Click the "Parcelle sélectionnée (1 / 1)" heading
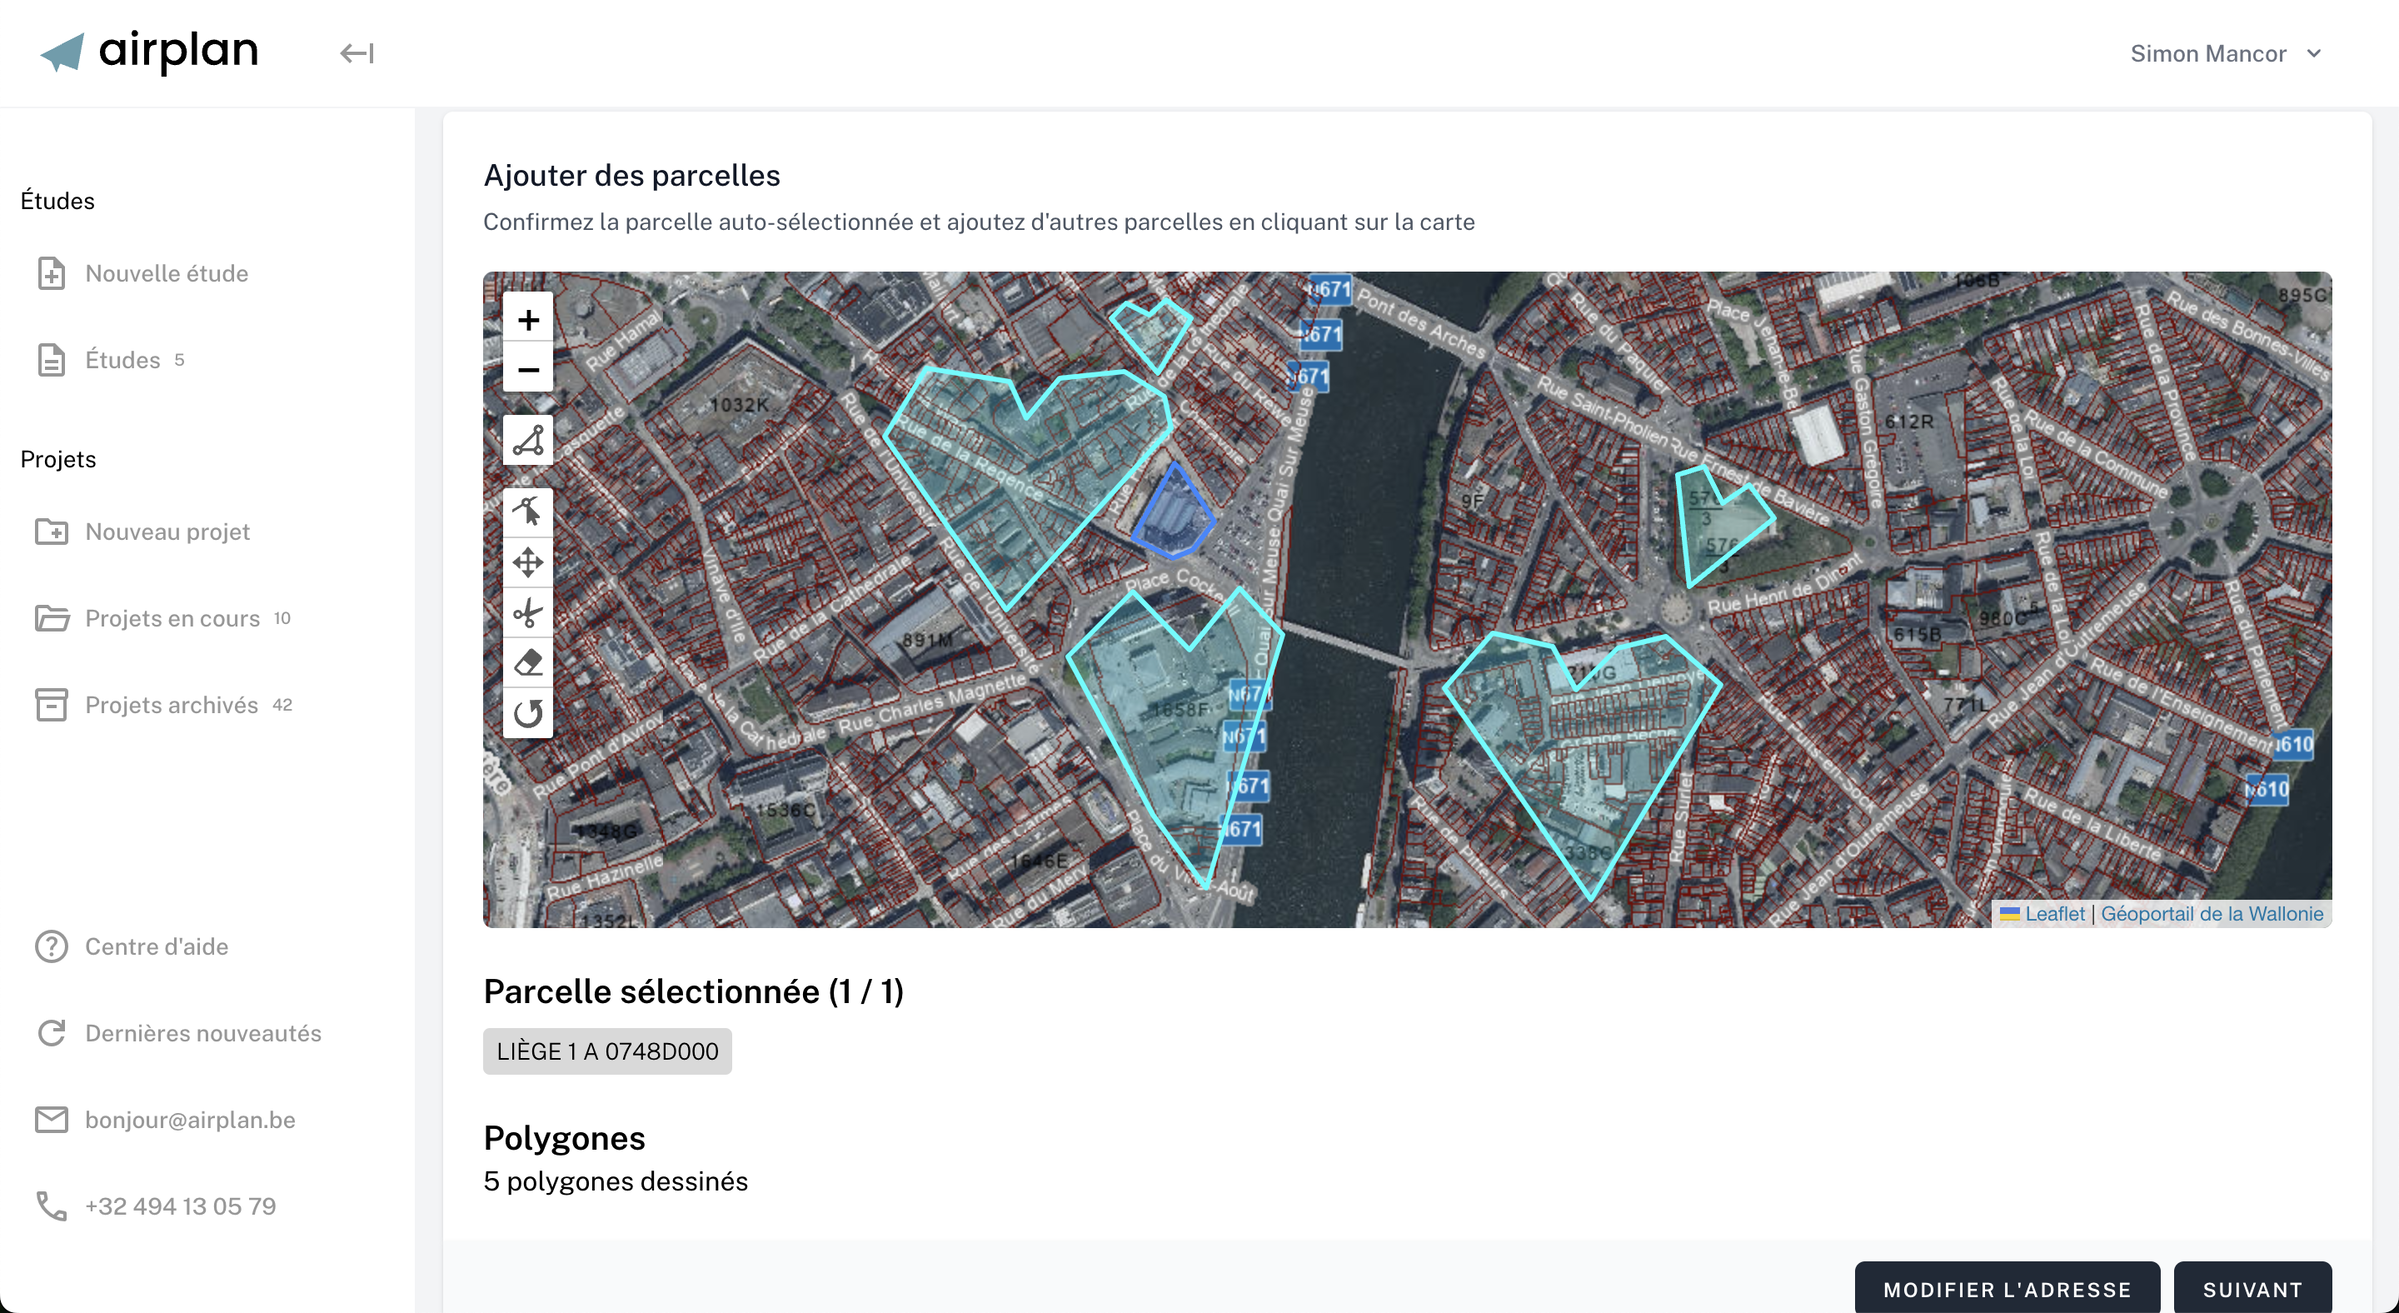The image size is (2399, 1313). tap(693, 991)
